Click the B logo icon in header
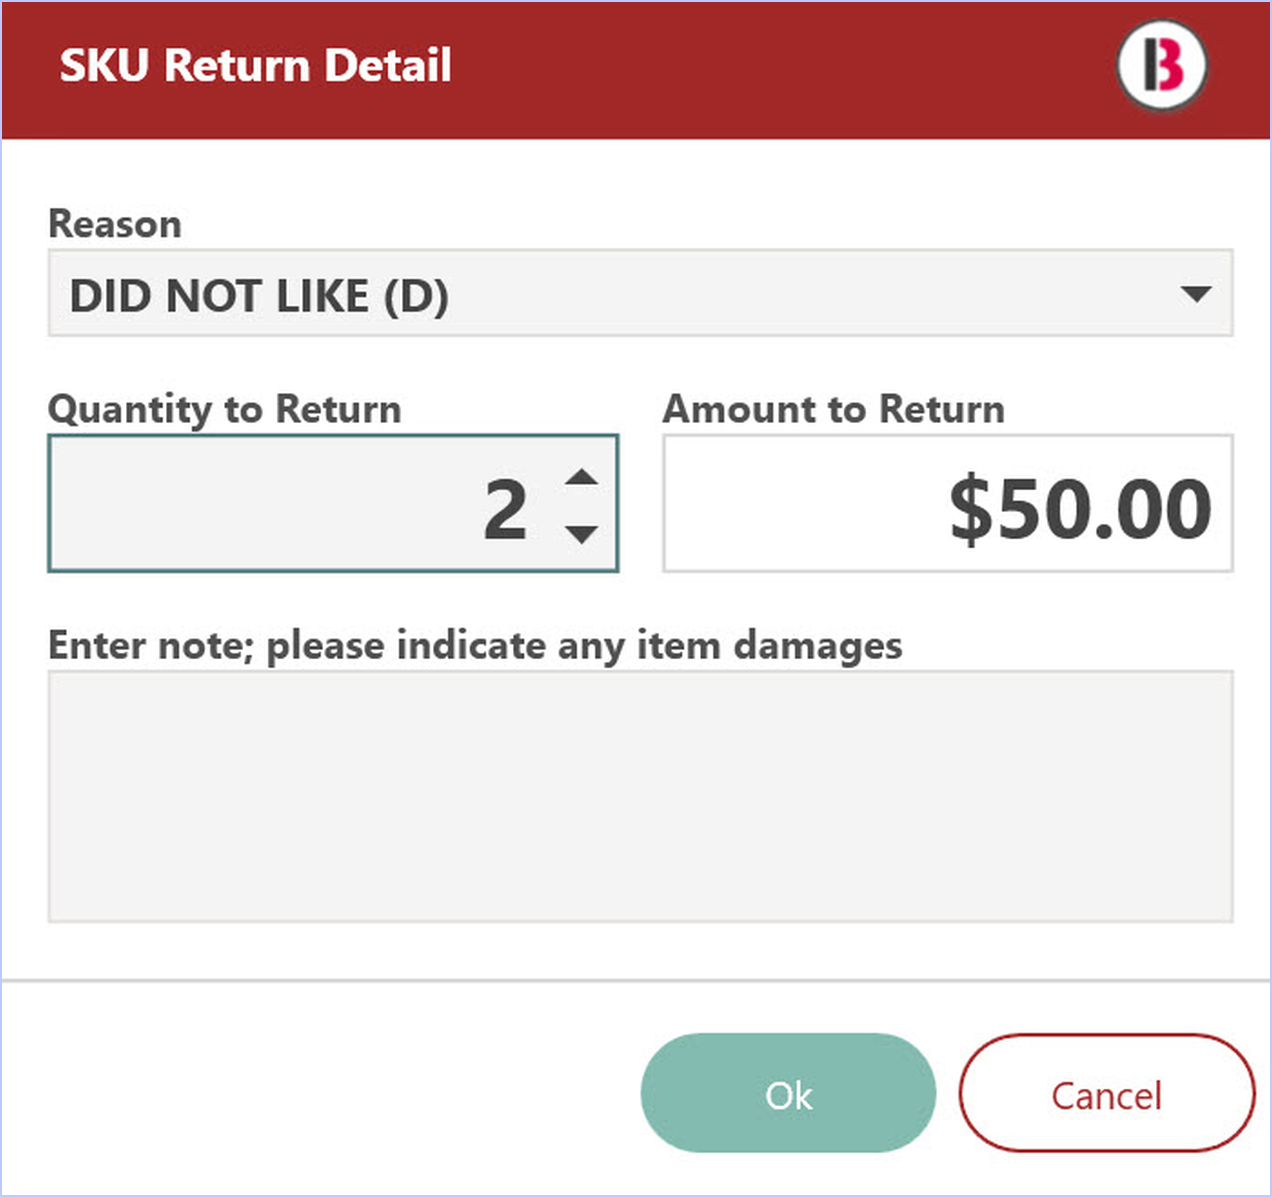The width and height of the screenshot is (1272, 1197). coord(1161,66)
